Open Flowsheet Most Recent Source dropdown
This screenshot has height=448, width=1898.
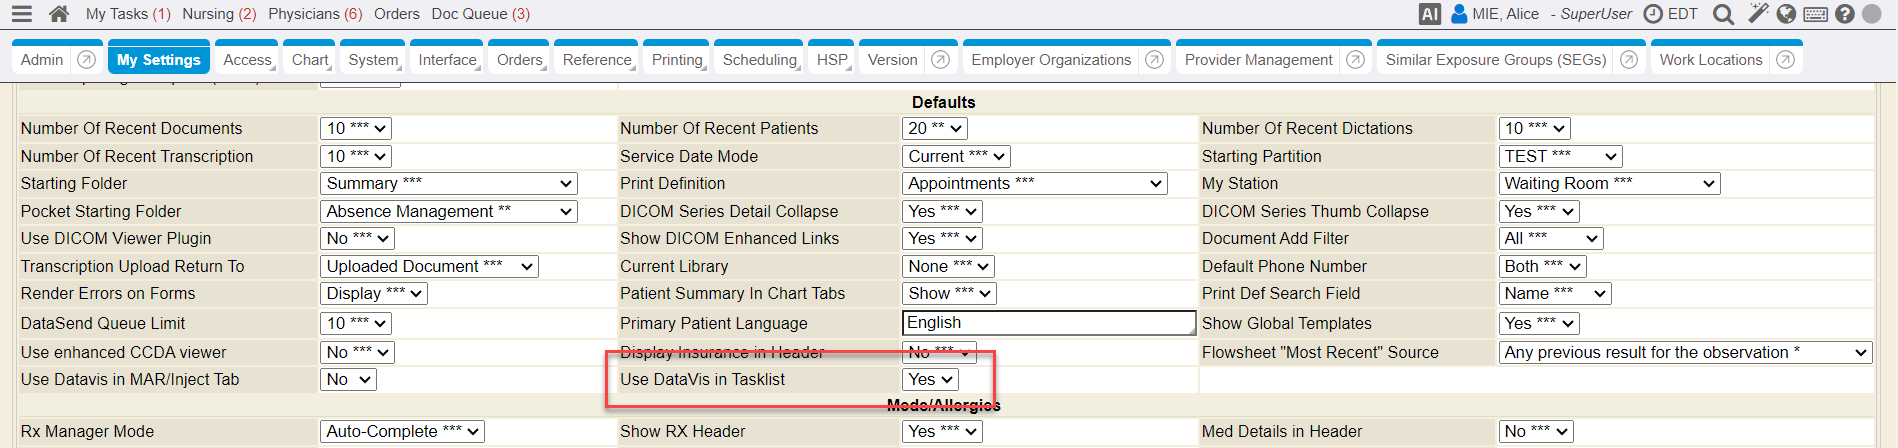pyautogui.click(x=1685, y=353)
